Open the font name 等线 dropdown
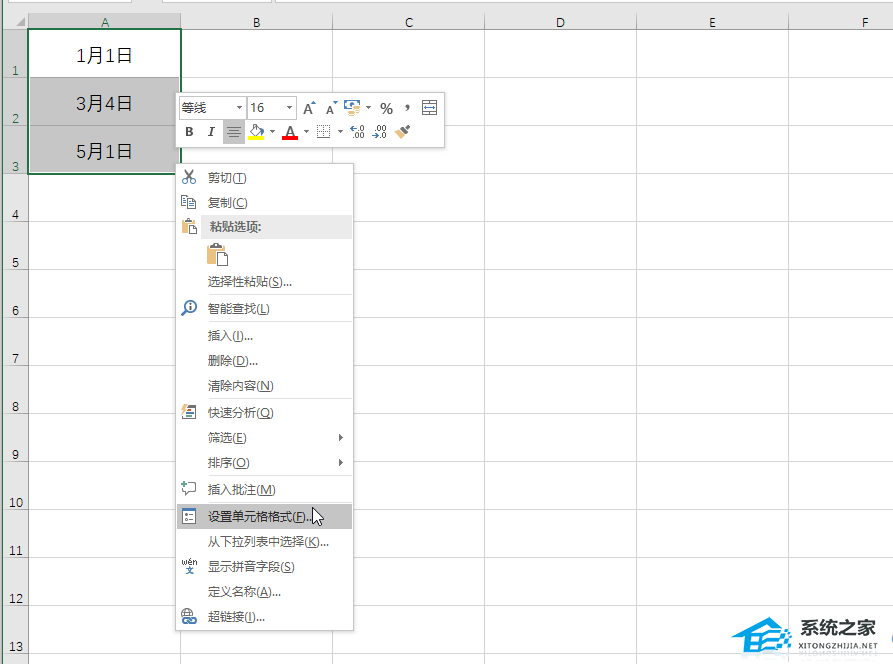Image resolution: width=893 pixels, height=664 pixels. pos(239,108)
